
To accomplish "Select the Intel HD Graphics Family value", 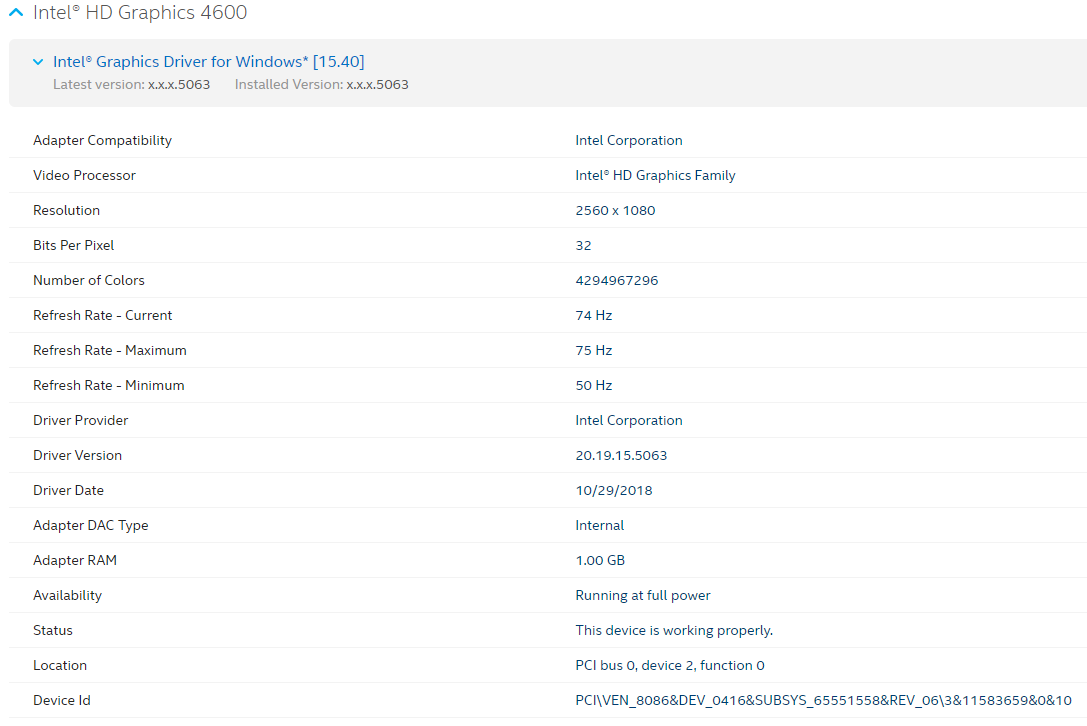I will [655, 175].
